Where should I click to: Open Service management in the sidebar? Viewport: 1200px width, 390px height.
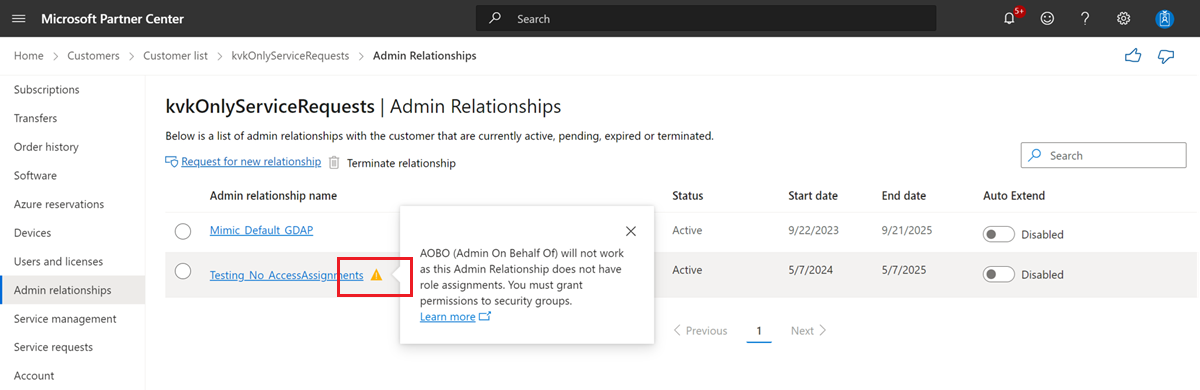[x=65, y=319]
